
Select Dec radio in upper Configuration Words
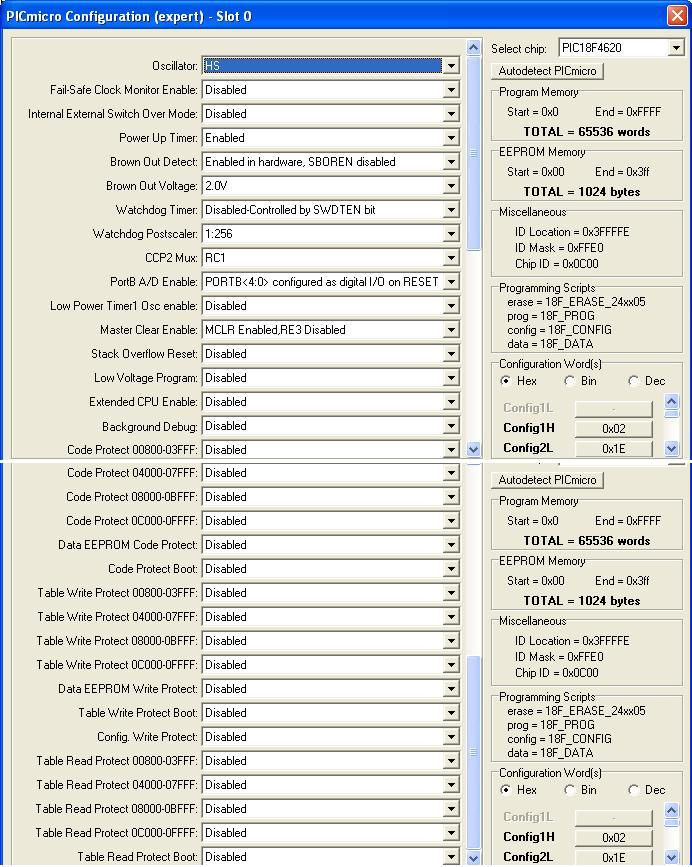click(x=633, y=381)
